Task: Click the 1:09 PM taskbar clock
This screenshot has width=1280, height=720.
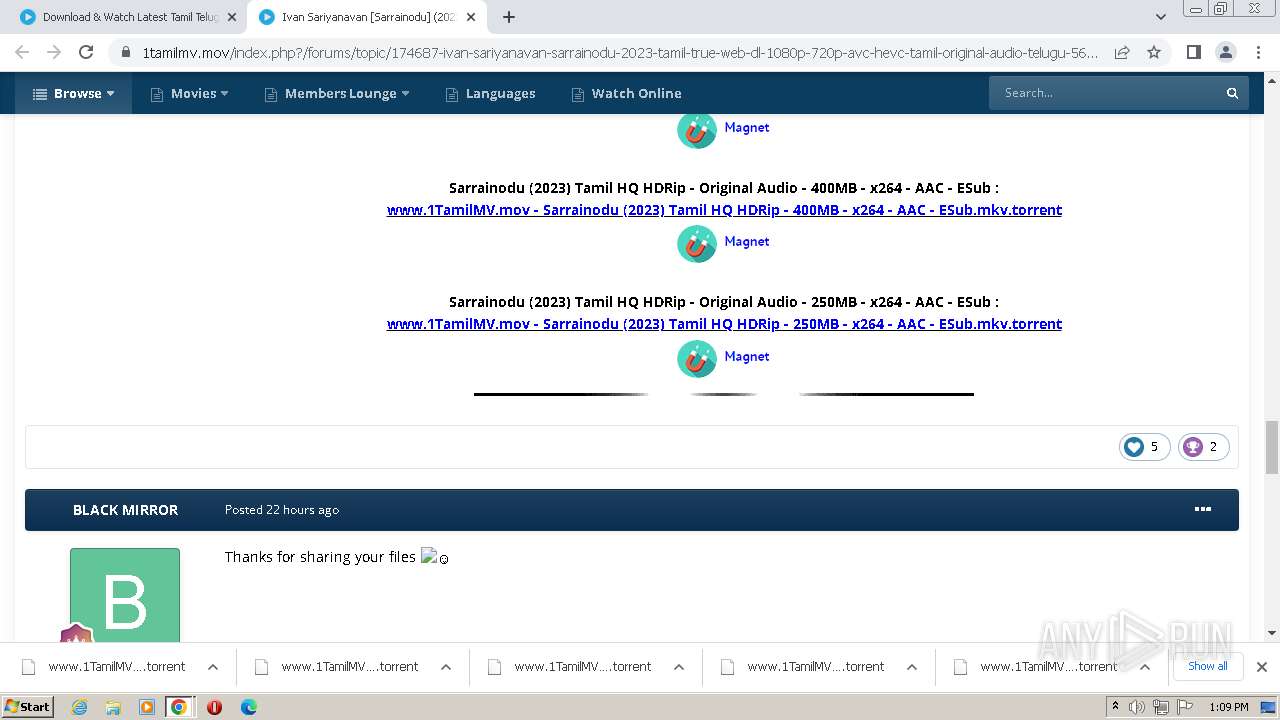Action: pyautogui.click(x=1229, y=707)
